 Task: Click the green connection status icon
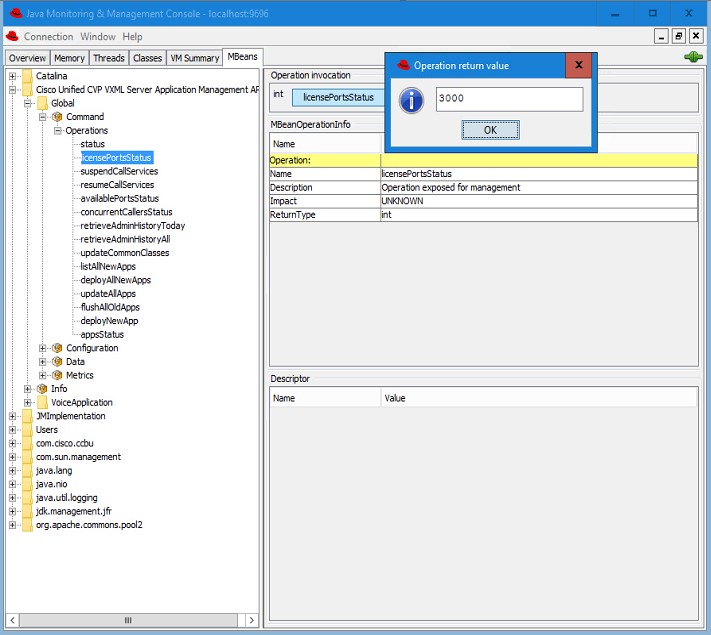pyautogui.click(x=693, y=57)
